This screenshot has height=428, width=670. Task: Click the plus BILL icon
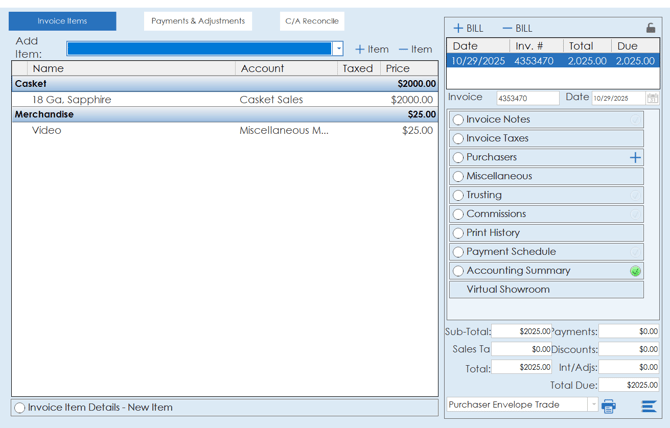(x=458, y=28)
